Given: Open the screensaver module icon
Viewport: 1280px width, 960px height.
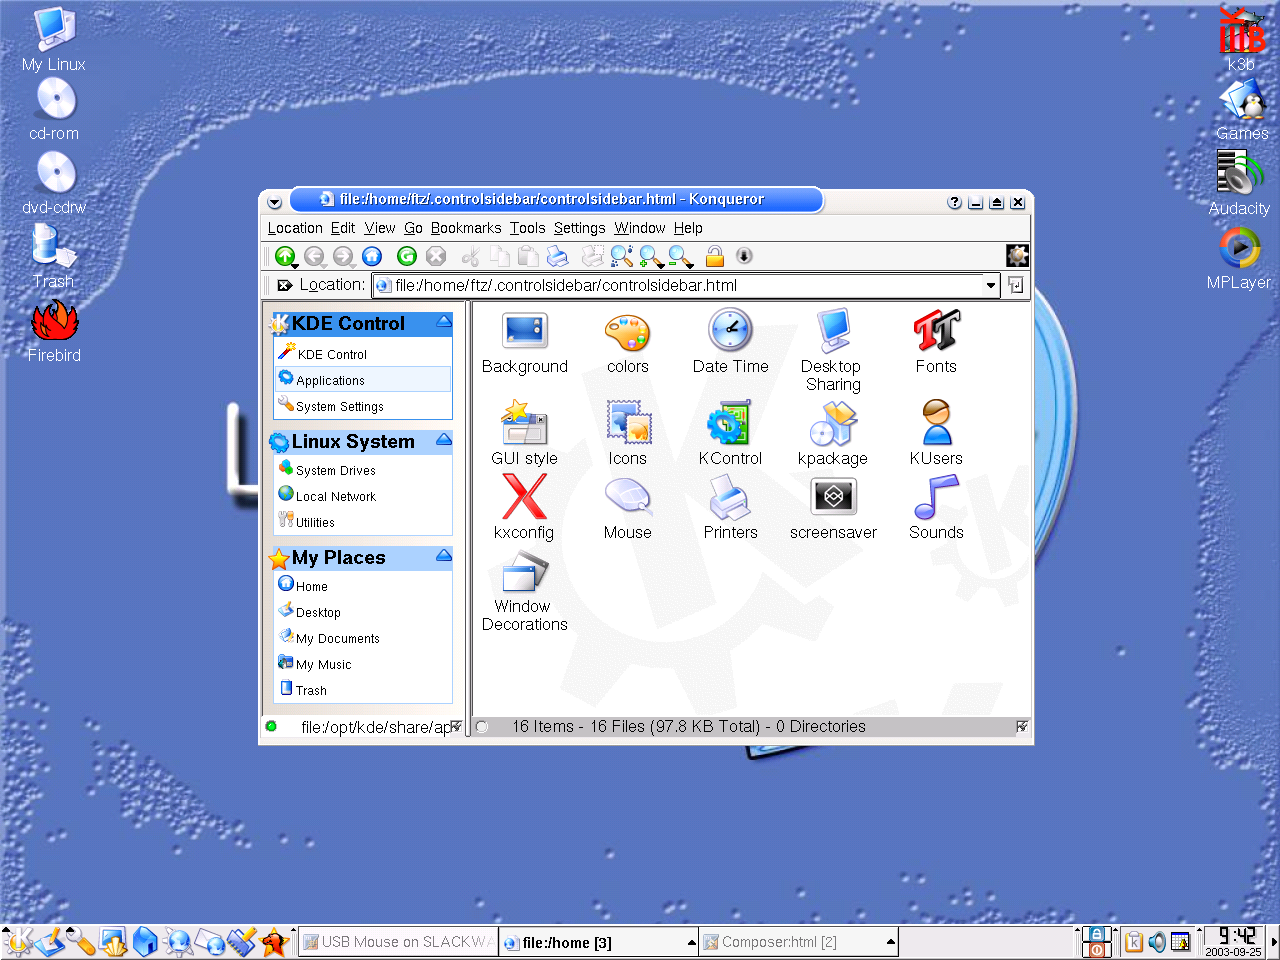Looking at the screenshot, I should 833,507.
